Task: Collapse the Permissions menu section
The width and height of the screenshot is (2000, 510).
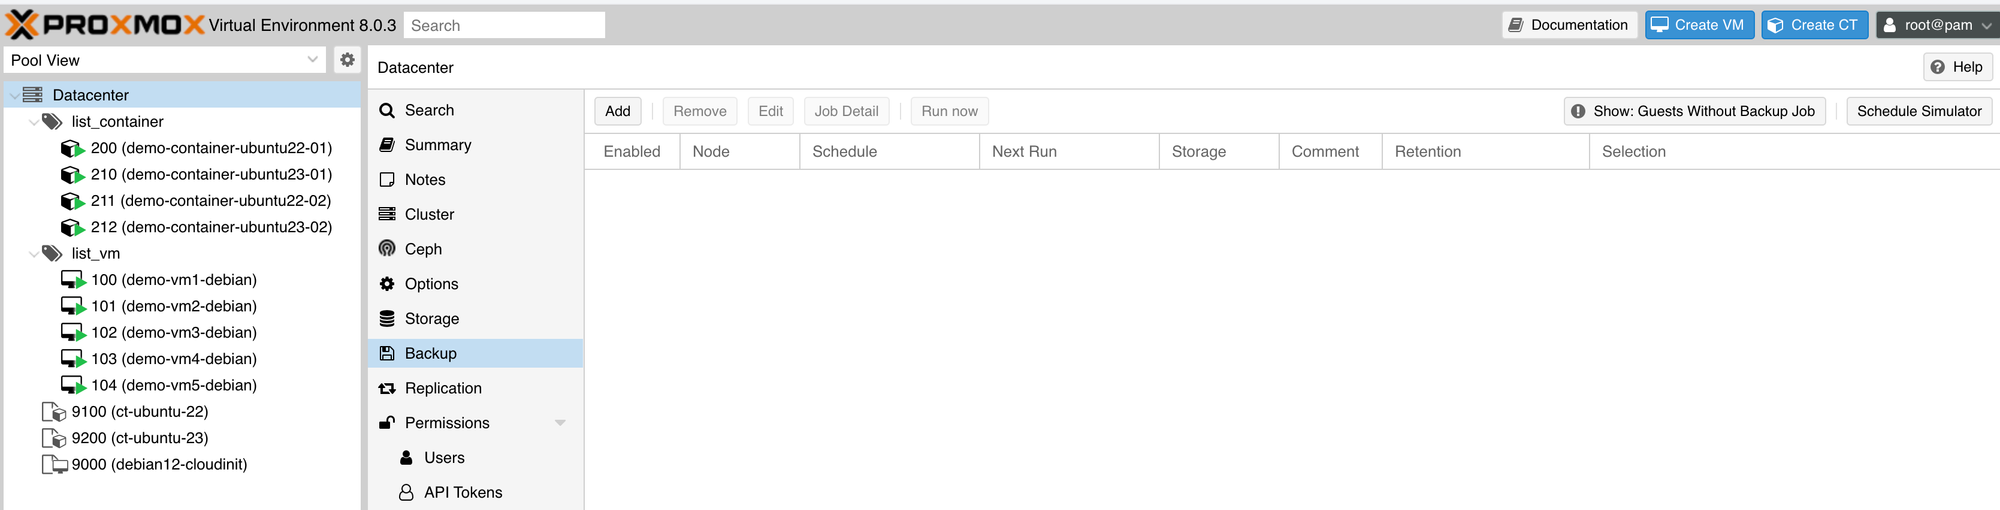Action: pyautogui.click(x=560, y=423)
